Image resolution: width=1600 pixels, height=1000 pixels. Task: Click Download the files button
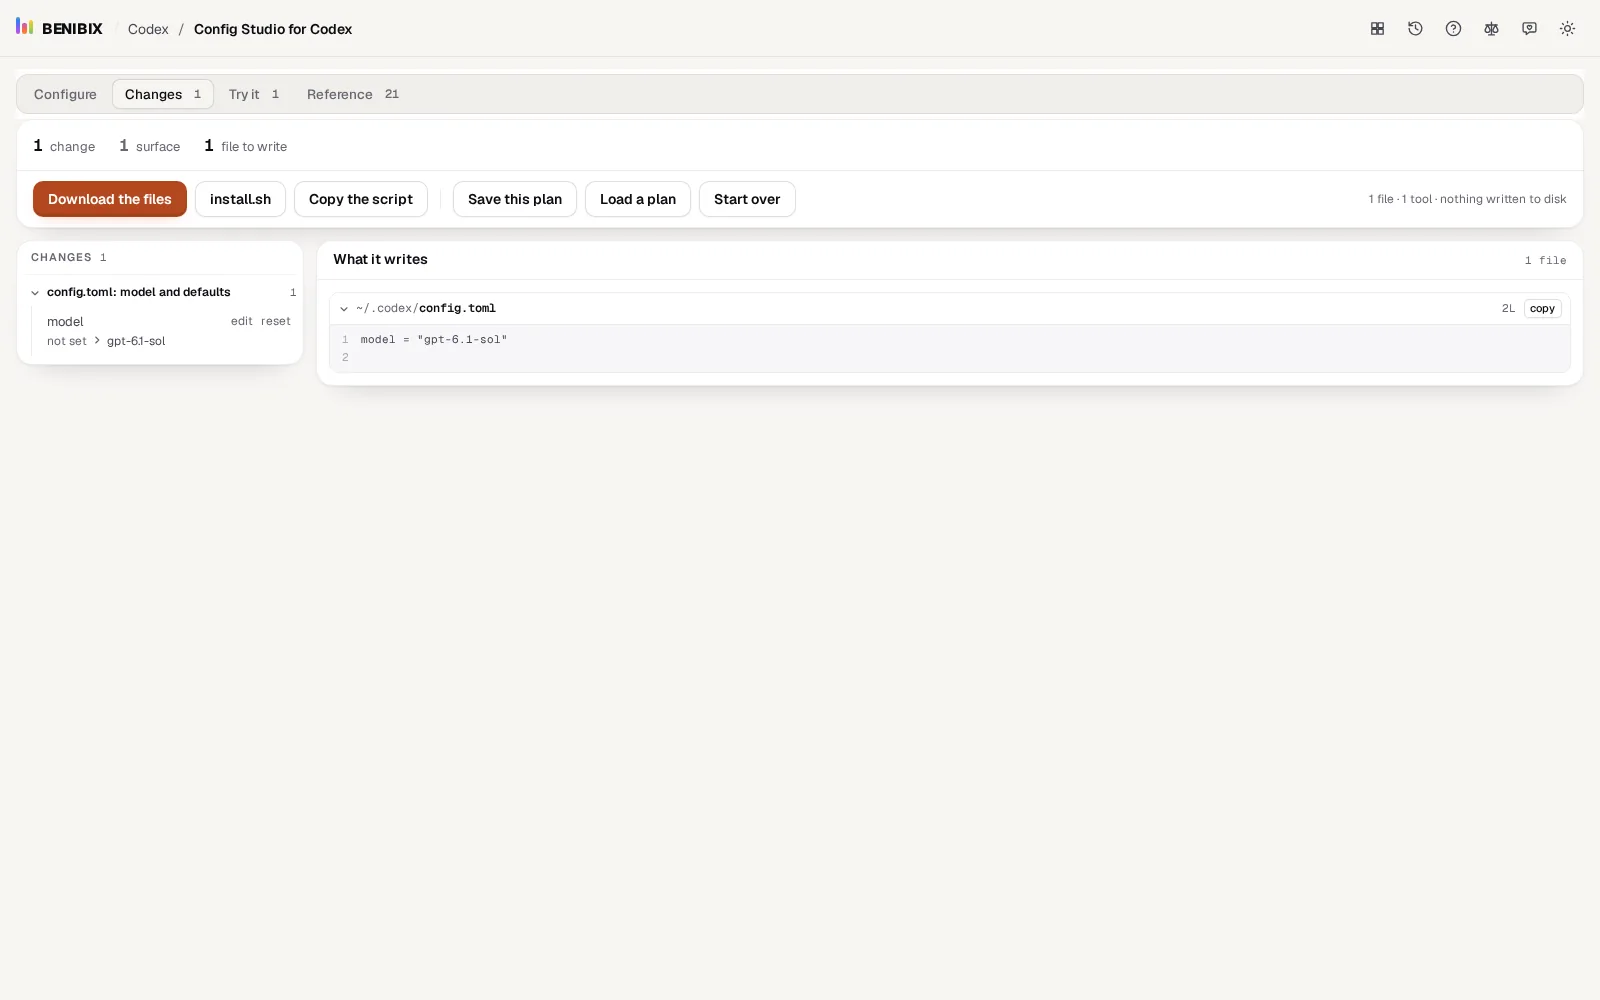[110, 199]
